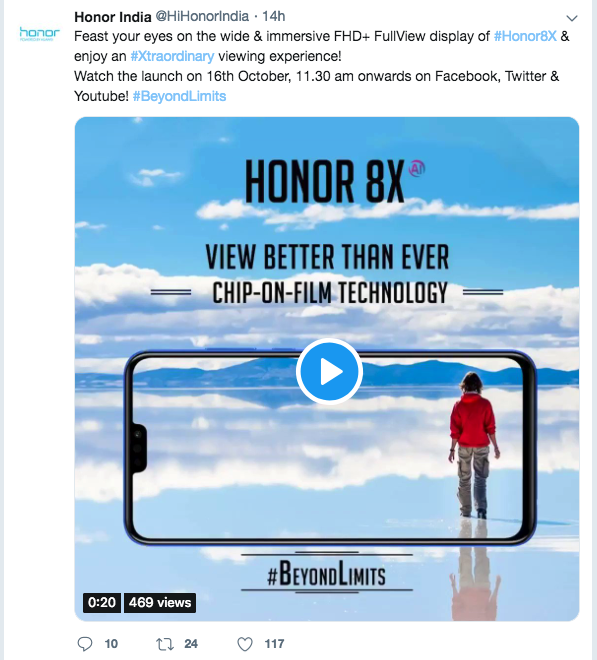Click the 469 views label
The height and width of the screenshot is (660, 597).
160,603
